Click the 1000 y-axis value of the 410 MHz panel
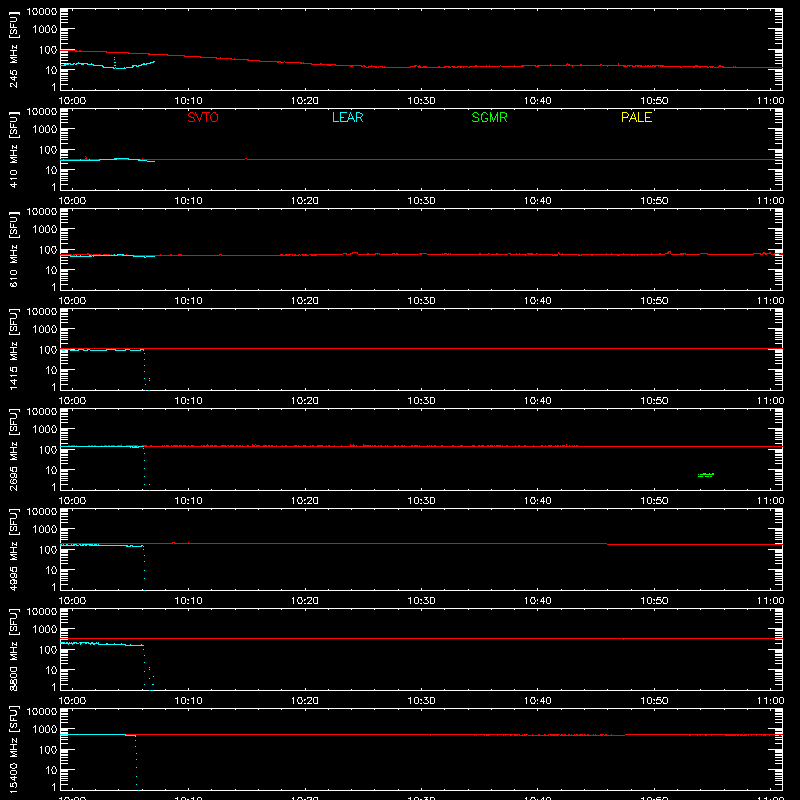The image size is (800, 800). coord(45,129)
